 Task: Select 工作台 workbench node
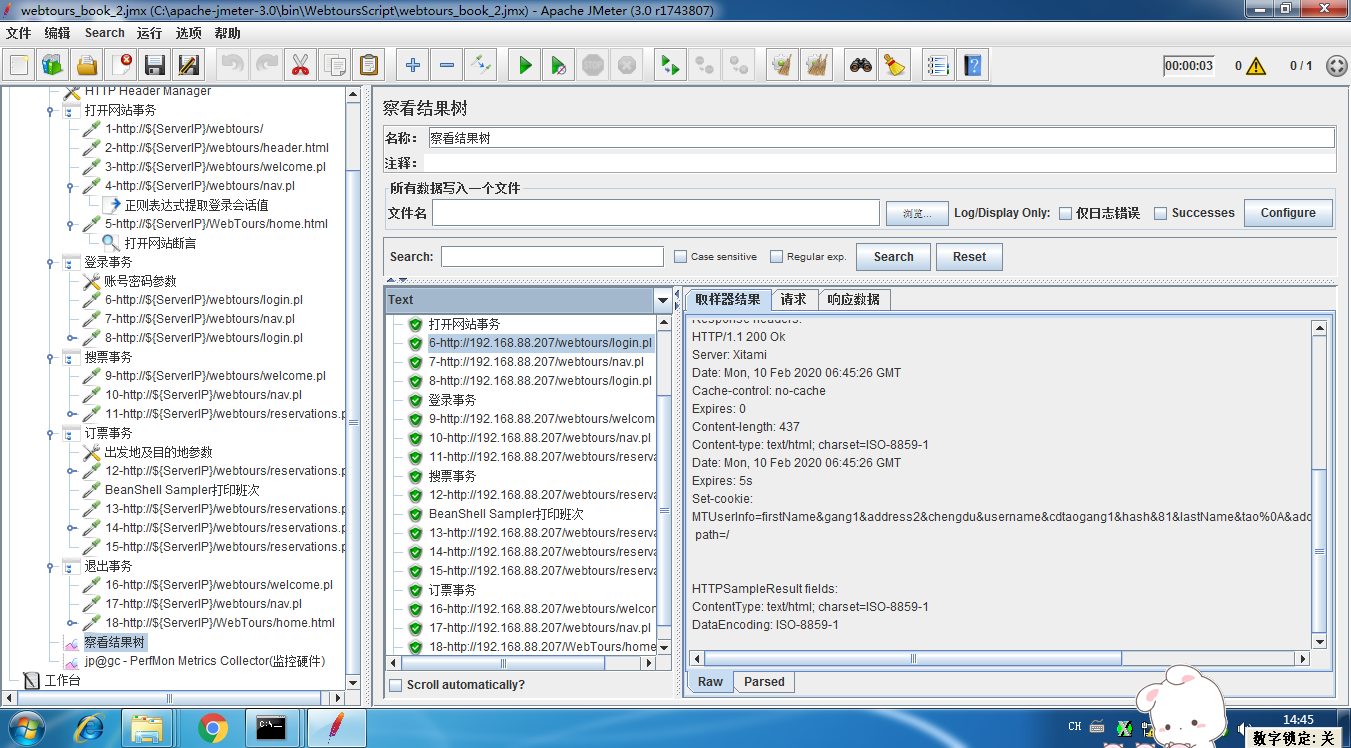click(x=62, y=680)
